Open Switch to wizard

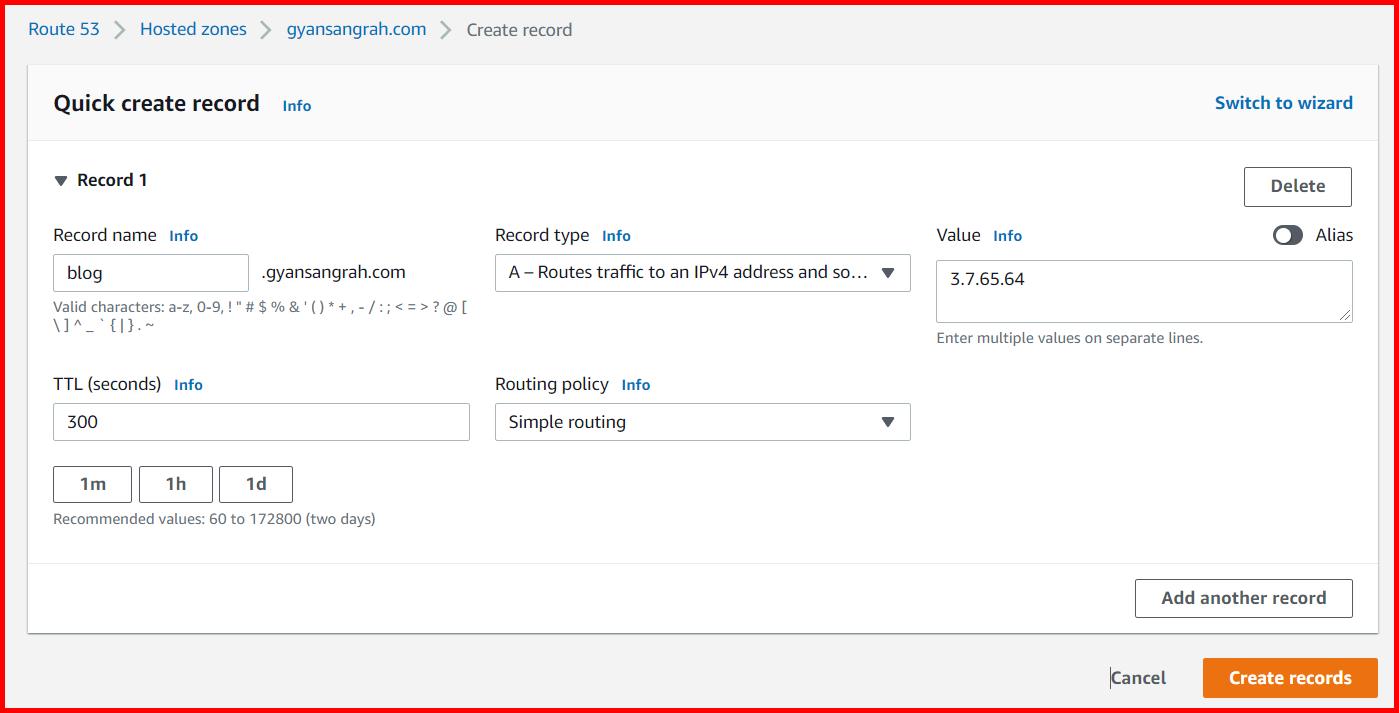click(x=1283, y=102)
